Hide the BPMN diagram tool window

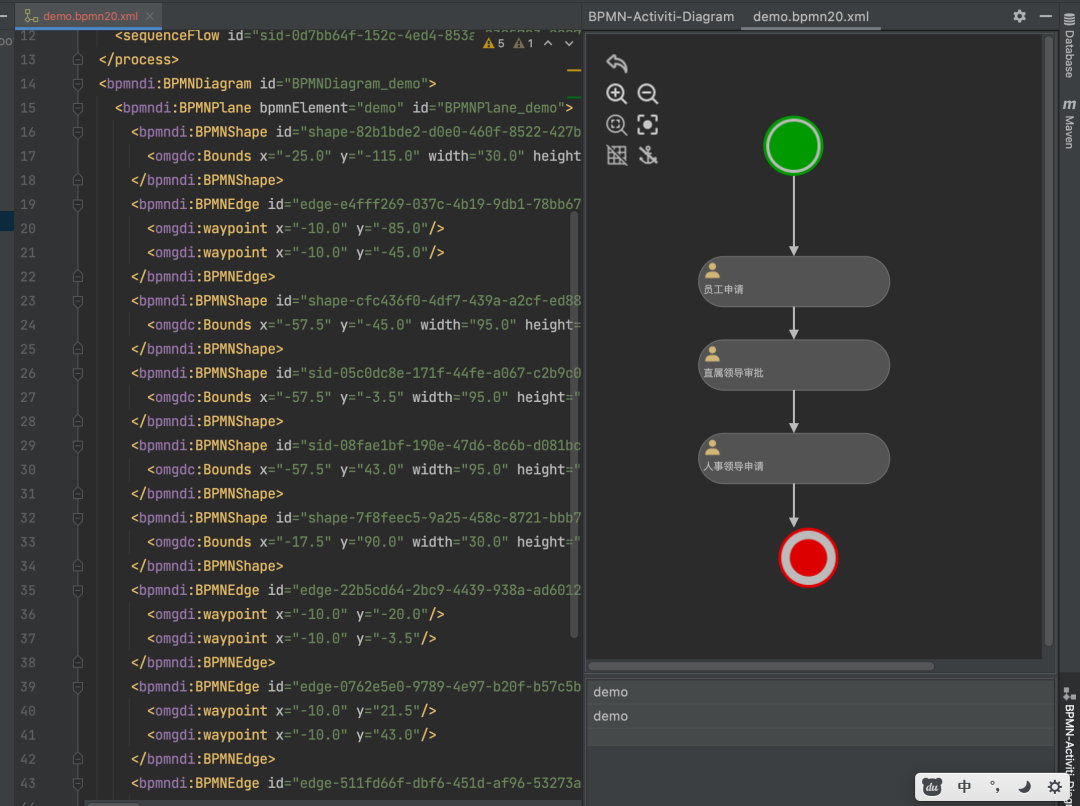pyautogui.click(x=1046, y=16)
